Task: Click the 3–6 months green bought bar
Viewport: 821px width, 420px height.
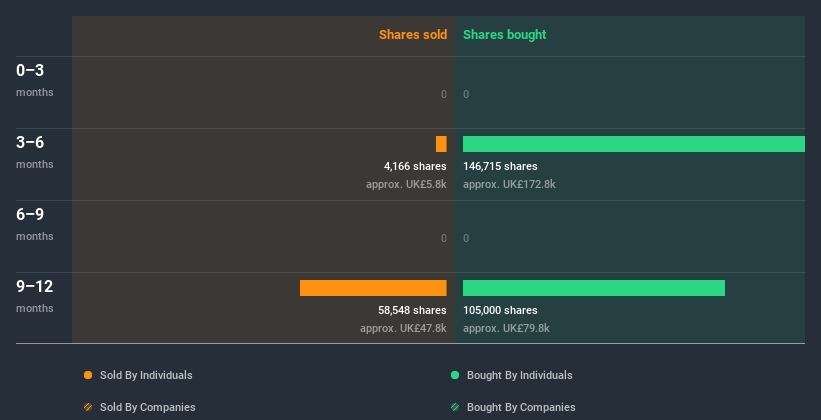Action: (634, 144)
